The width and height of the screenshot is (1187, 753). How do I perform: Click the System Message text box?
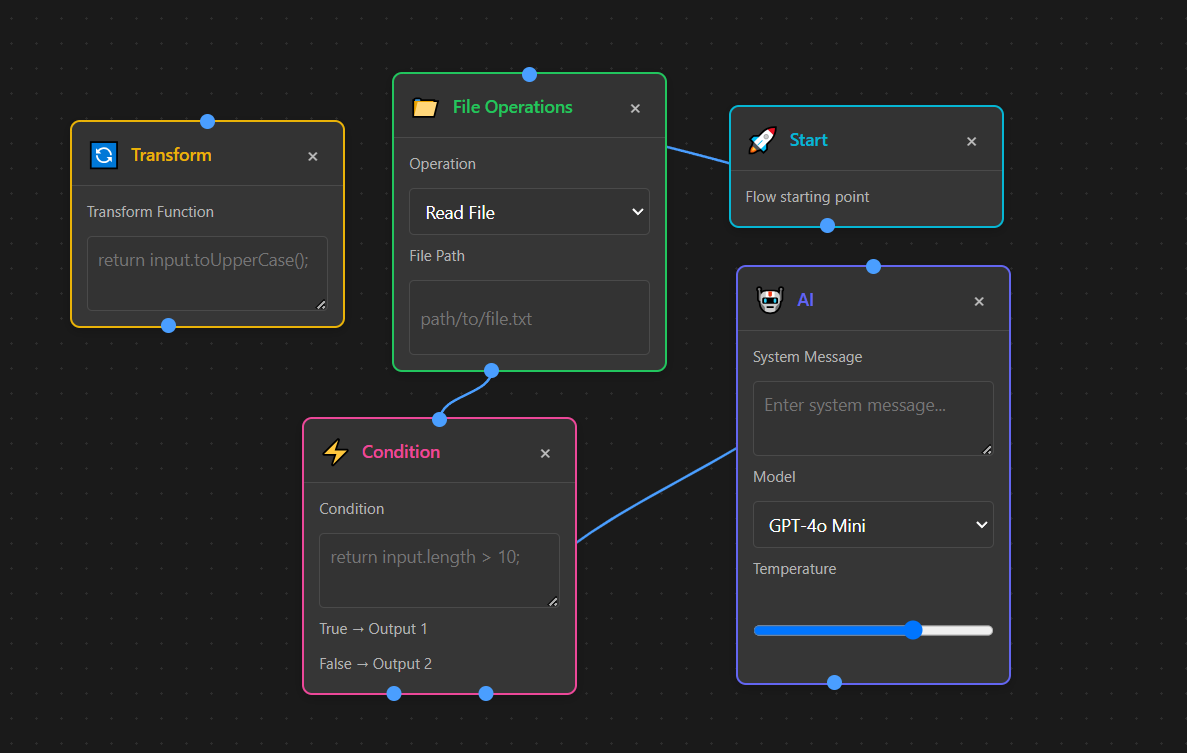pos(872,417)
